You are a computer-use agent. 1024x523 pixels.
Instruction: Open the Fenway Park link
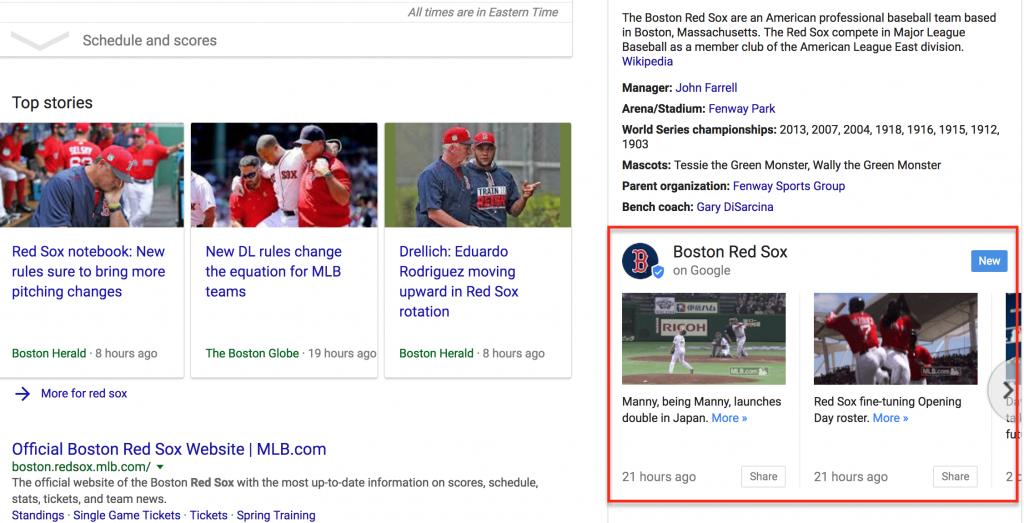[741, 109]
